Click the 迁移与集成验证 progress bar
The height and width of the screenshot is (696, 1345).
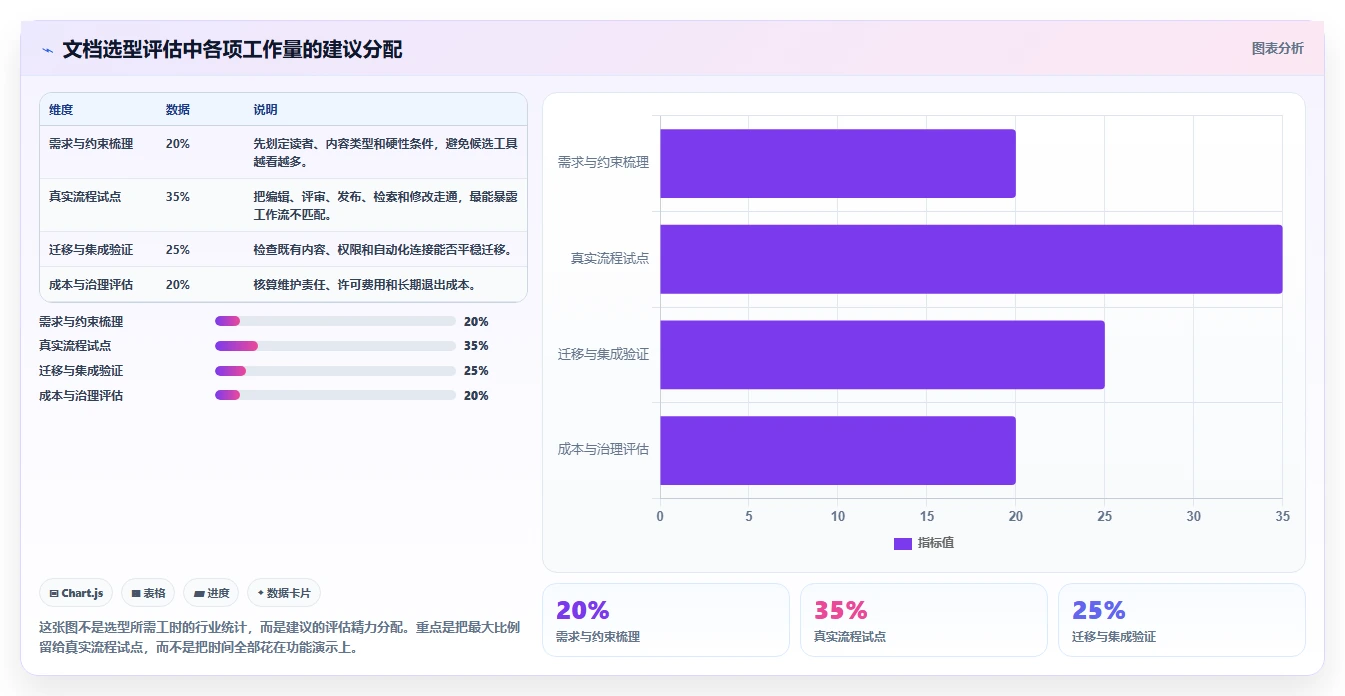tap(335, 371)
